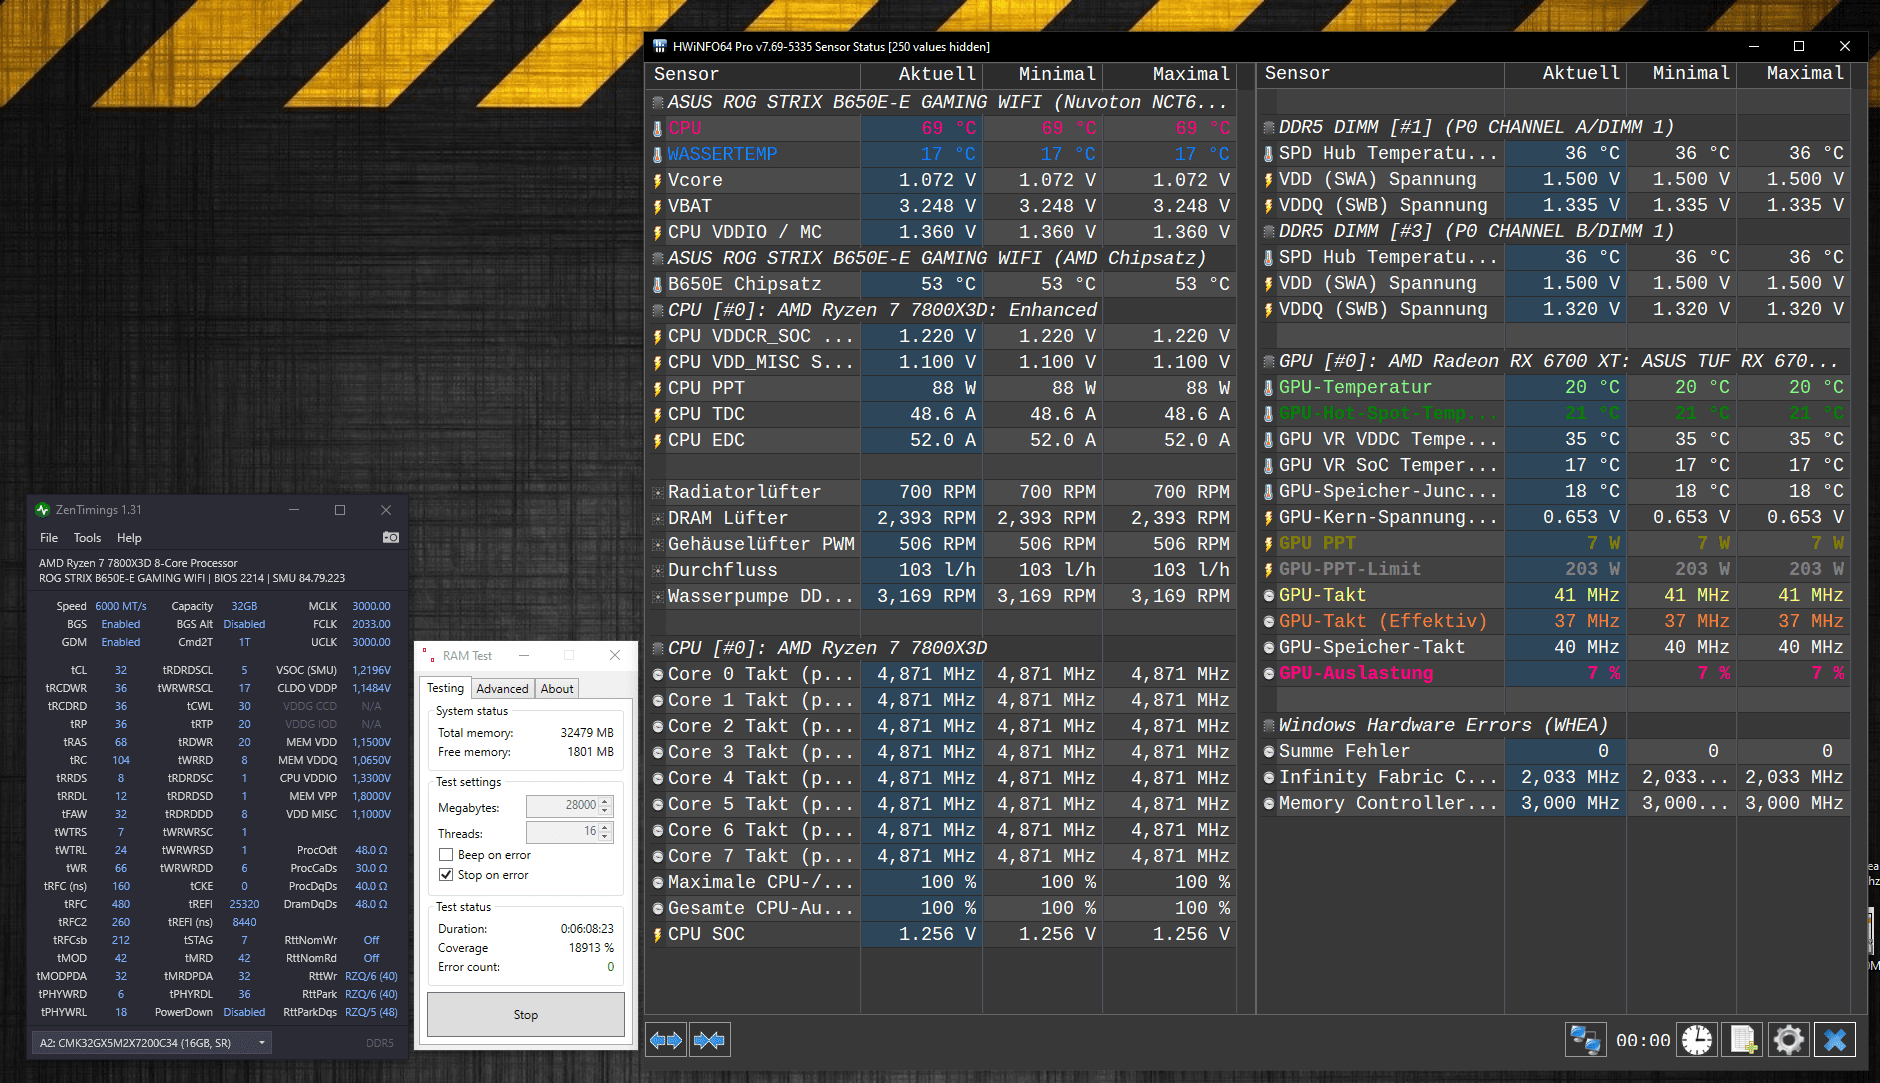
Task: Open the ZenTimings Tools menu
Action: click(x=87, y=538)
